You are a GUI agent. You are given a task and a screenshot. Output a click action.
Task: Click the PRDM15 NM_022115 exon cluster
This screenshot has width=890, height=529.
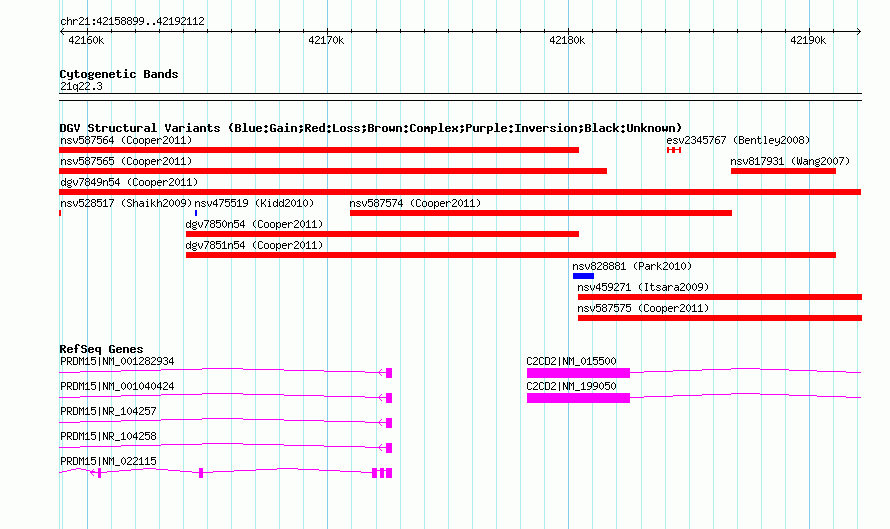[382, 473]
